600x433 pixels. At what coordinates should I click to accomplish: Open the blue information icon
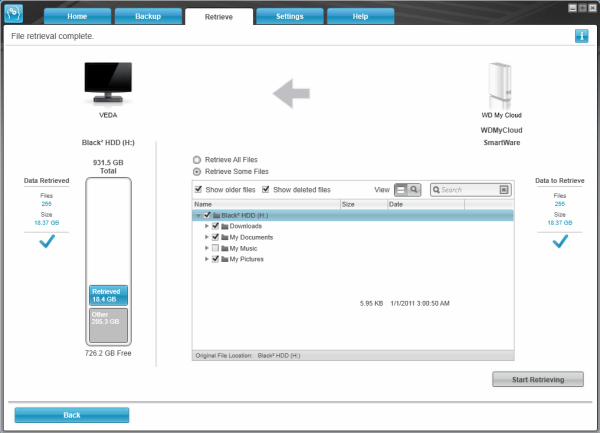point(581,36)
